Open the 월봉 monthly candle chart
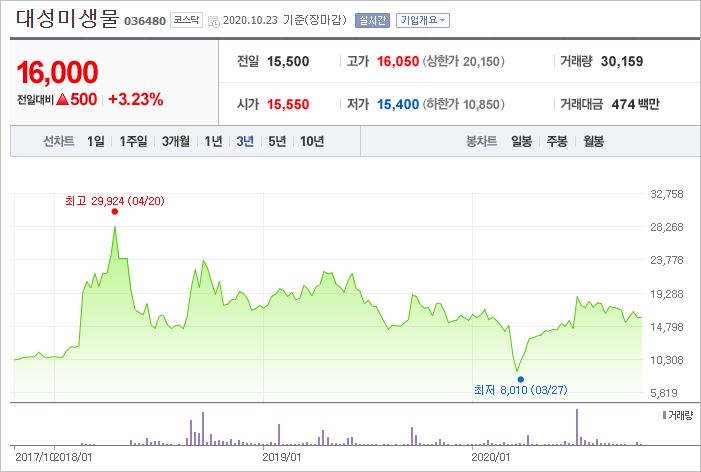Screen dimensions: 701x472 click(593, 142)
